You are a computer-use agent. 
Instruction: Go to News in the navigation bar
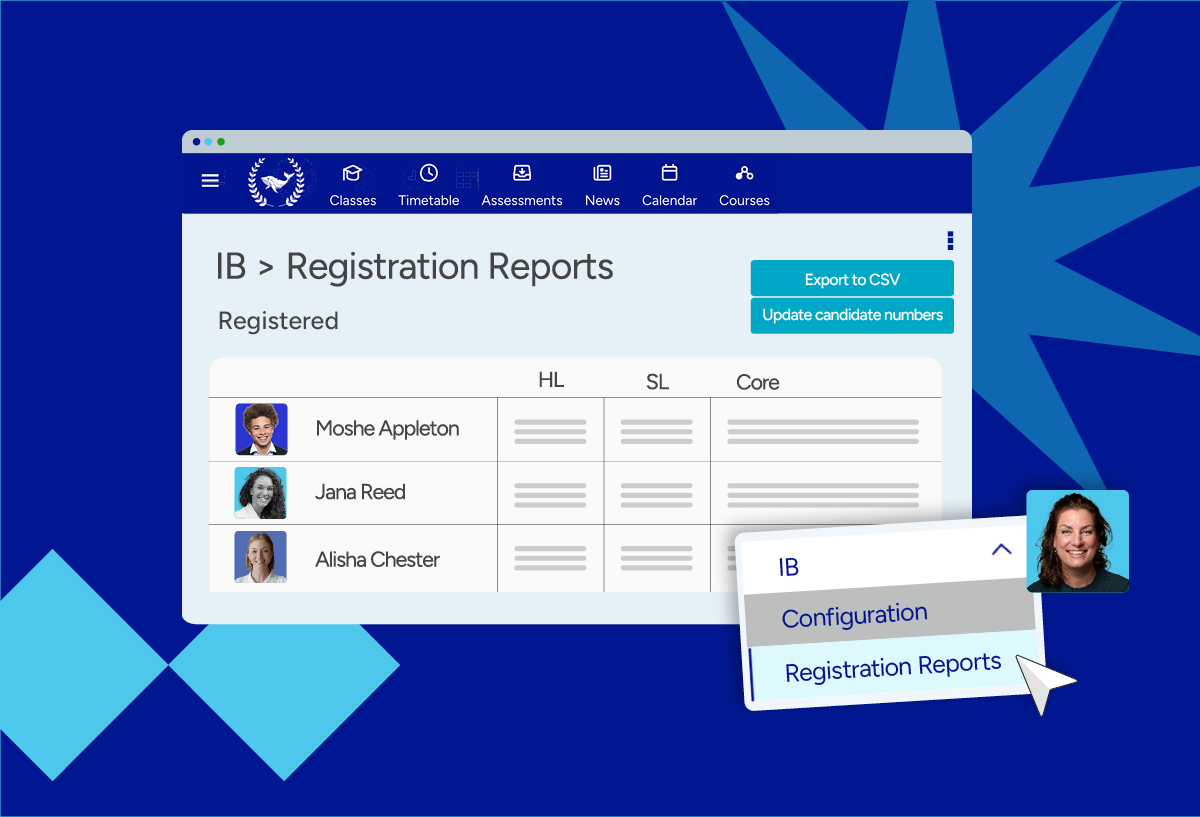tap(602, 185)
